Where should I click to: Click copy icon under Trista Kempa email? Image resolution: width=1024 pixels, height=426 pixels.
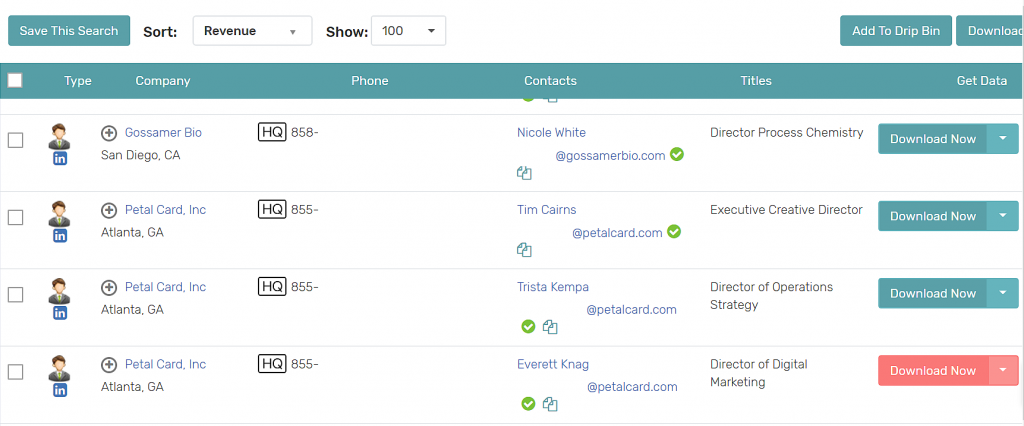(x=550, y=327)
